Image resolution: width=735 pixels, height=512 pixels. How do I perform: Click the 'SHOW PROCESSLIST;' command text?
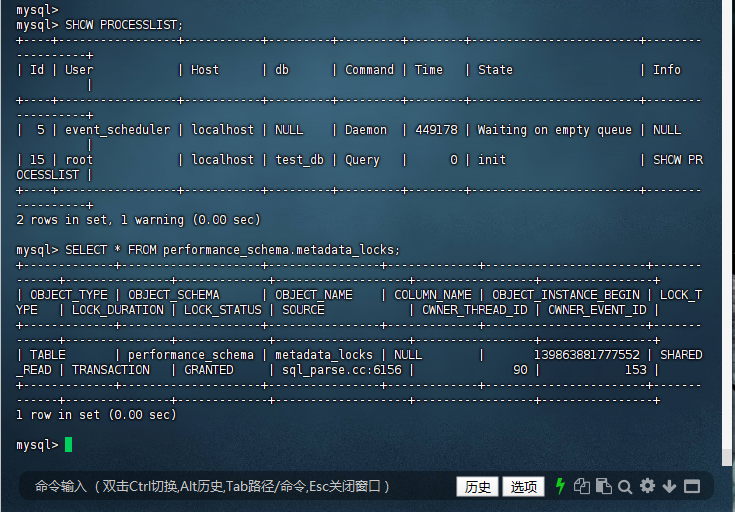[124, 24]
